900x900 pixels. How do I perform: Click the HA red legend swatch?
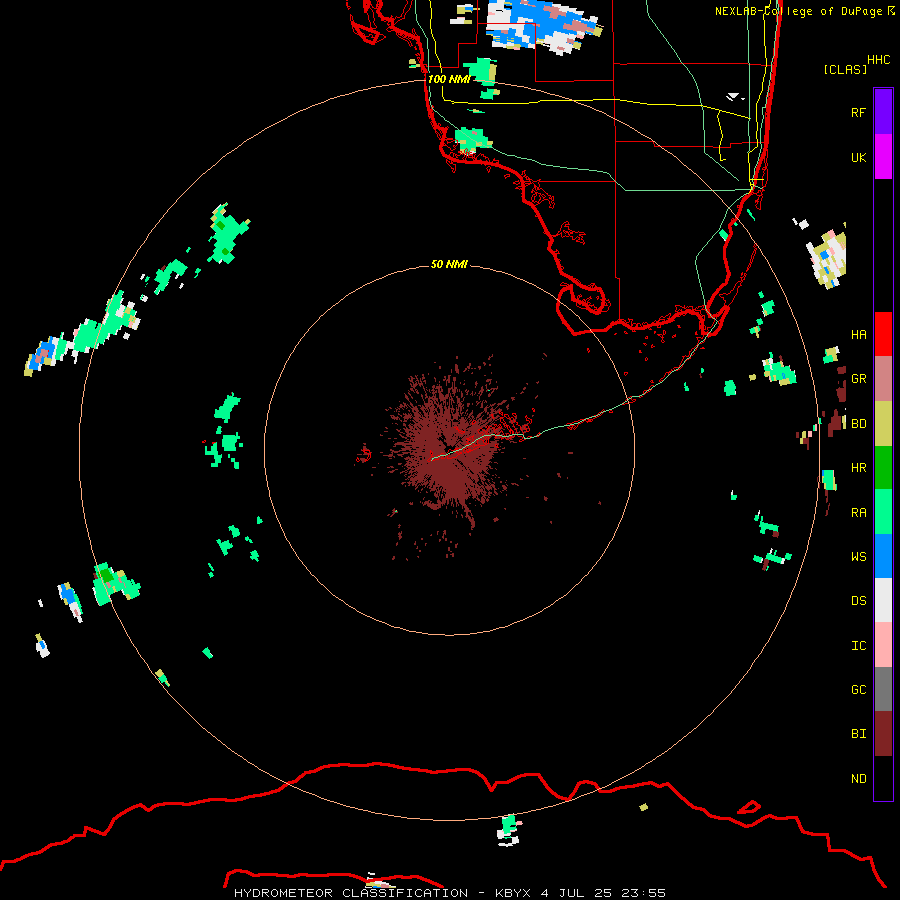(x=883, y=334)
